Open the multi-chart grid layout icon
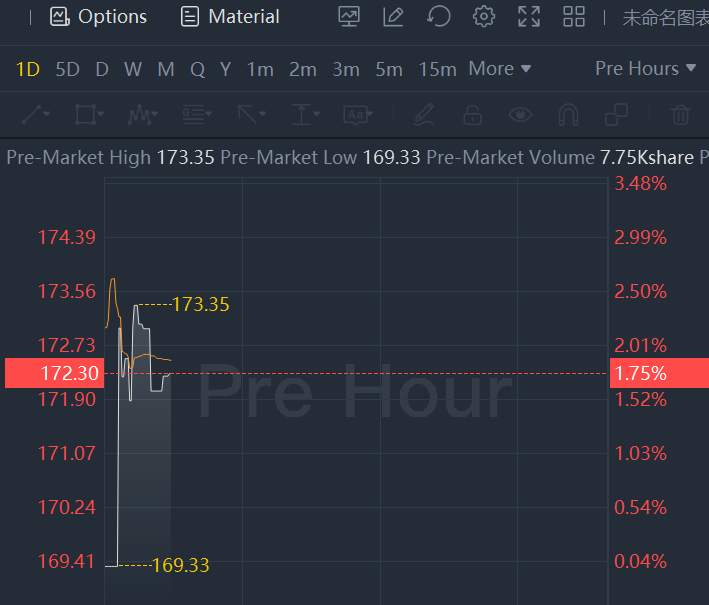The image size is (709, 605). pos(574,17)
